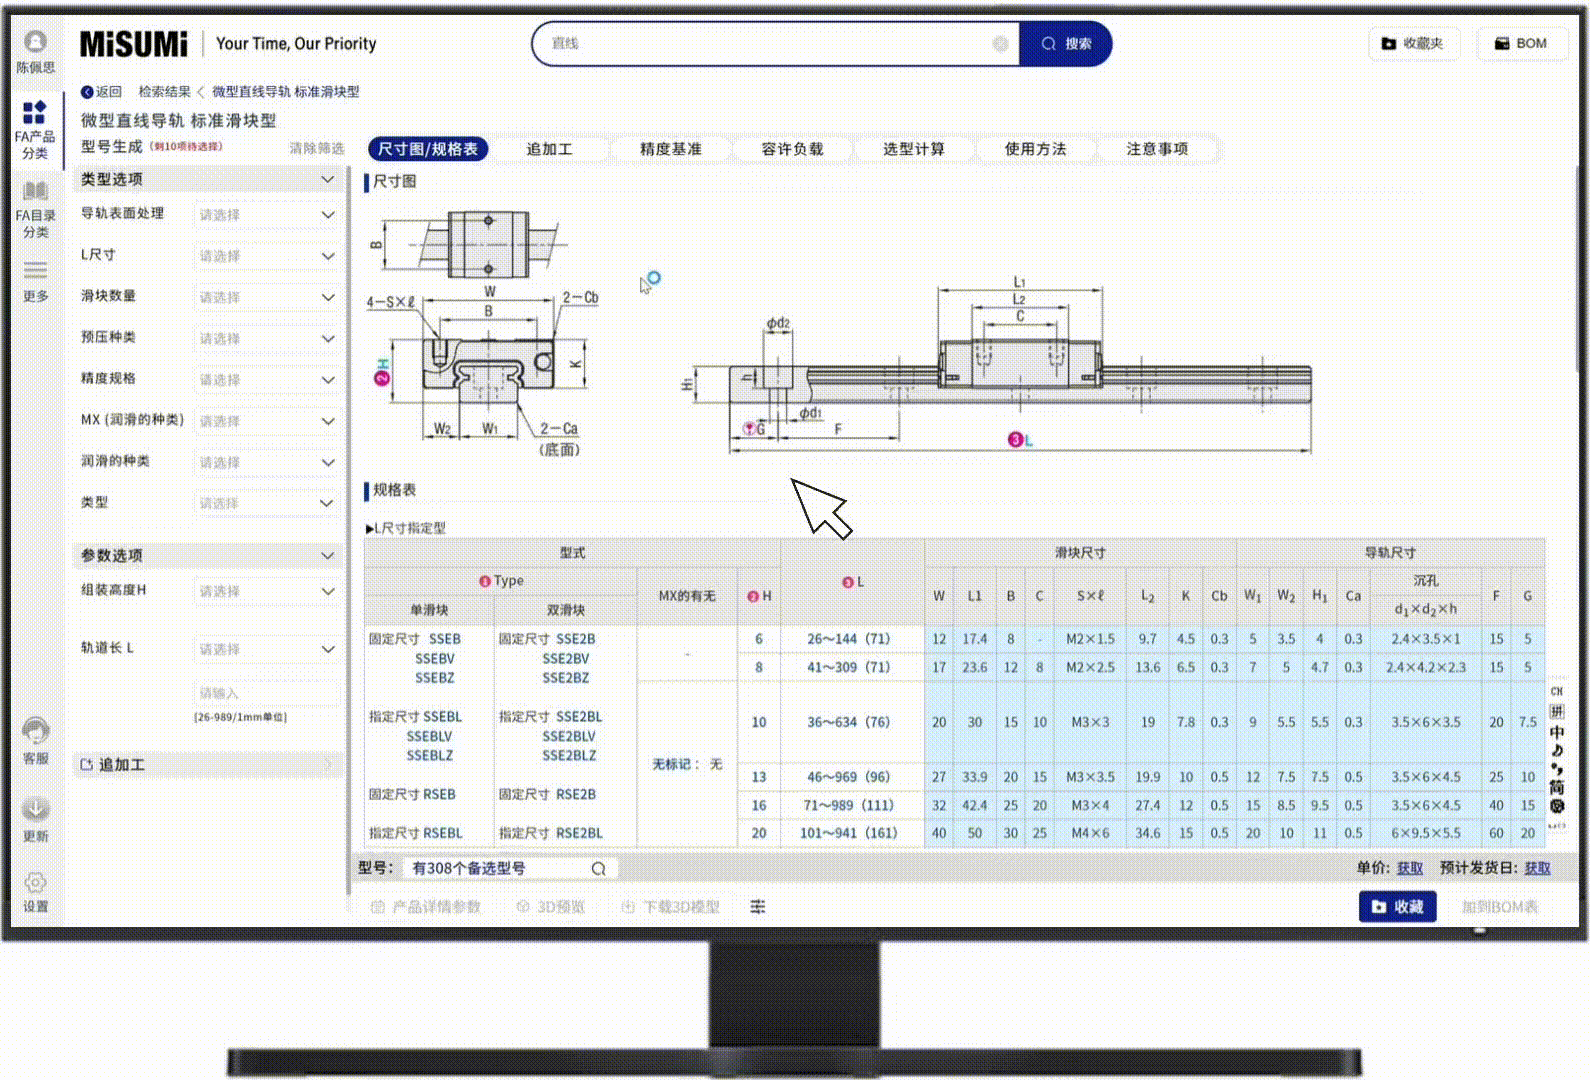The image size is (1590, 1080).
Task: Open FA目录分类 in the sidebar
Action: (x=35, y=210)
